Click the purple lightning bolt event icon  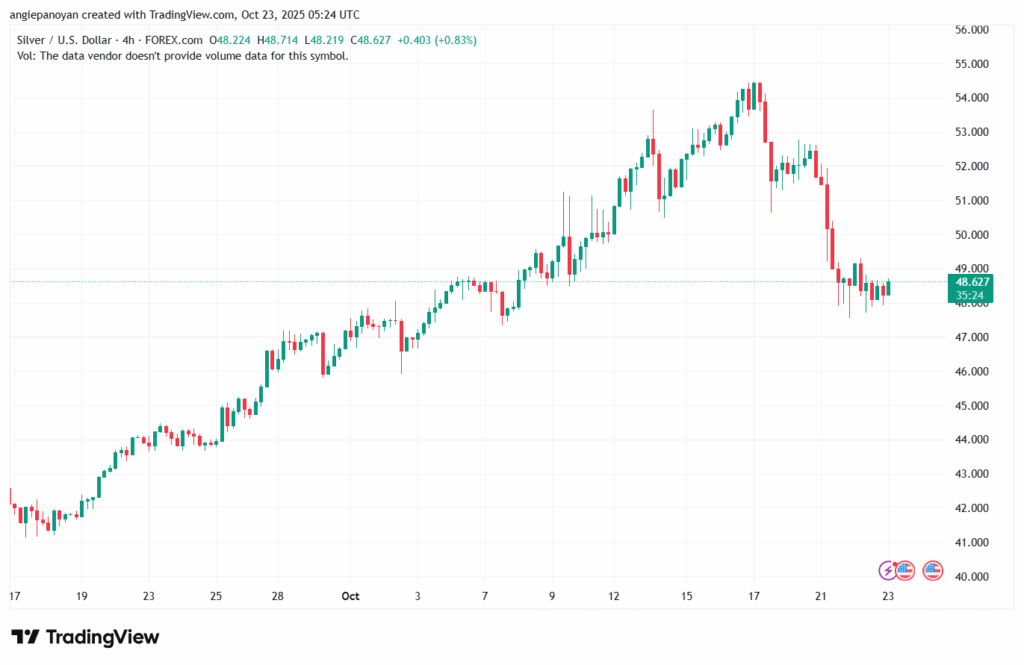tap(888, 570)
